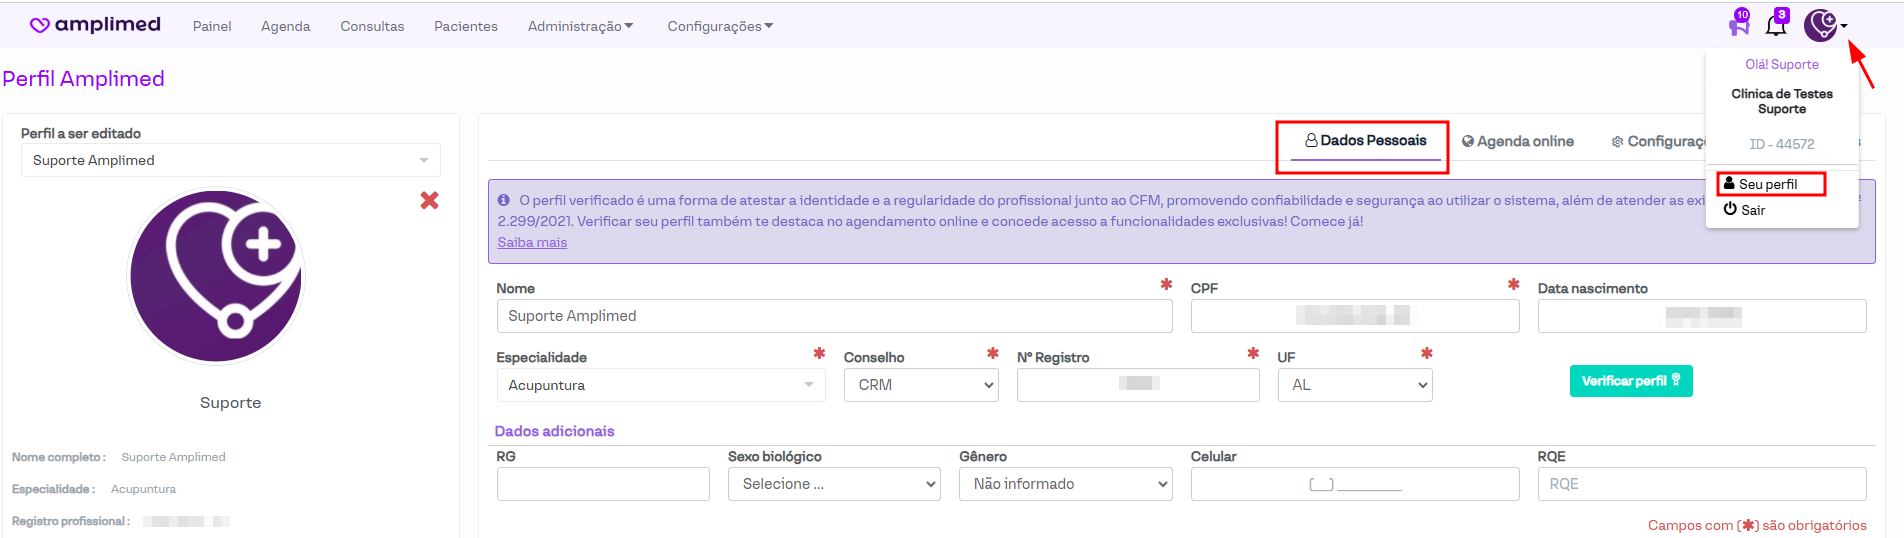Open the Especialidade dropdown
This screenshot has width=1904, height=538.
(x=660, y=385)
